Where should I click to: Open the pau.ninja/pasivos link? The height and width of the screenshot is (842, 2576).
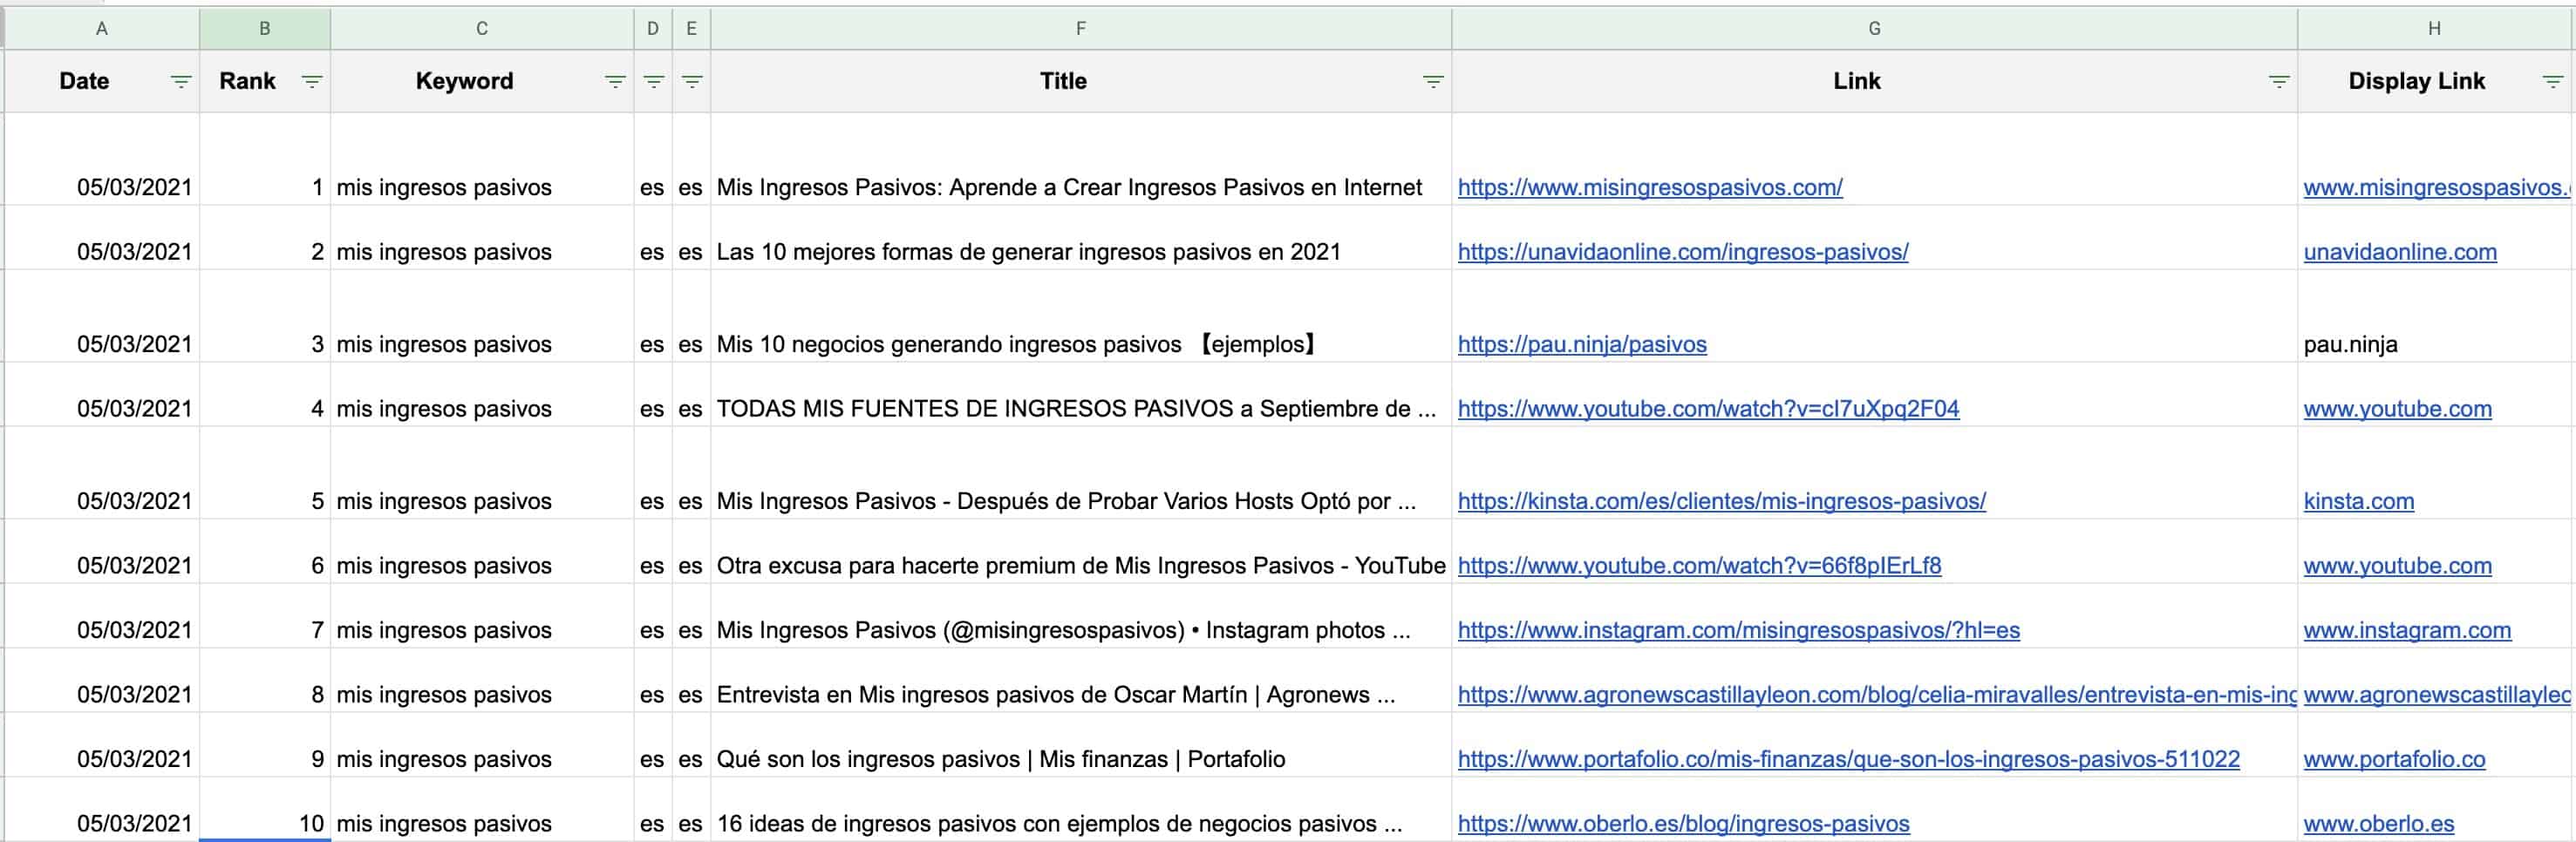(1582, 344)
